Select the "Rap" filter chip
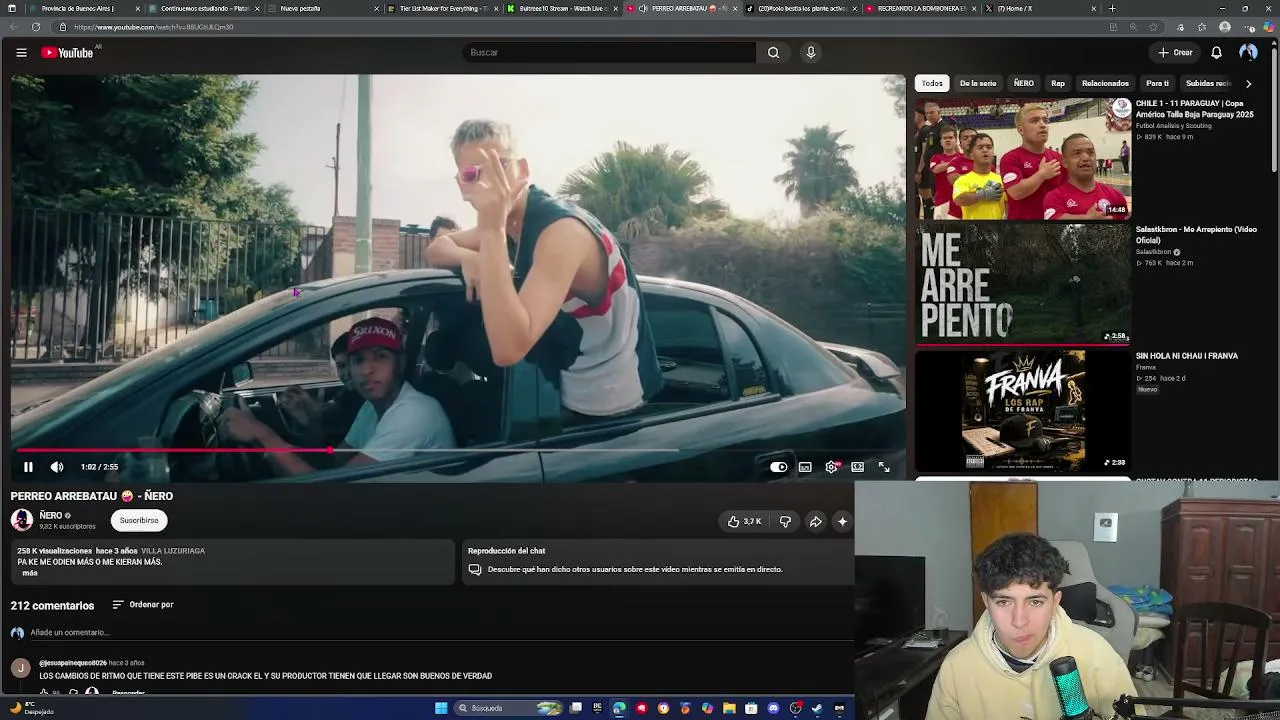 (1058, 83)
